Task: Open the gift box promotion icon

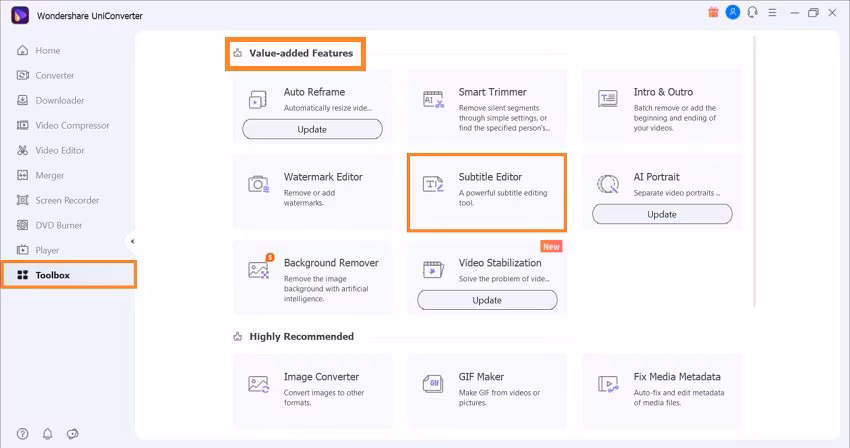Action: point(712,12)
